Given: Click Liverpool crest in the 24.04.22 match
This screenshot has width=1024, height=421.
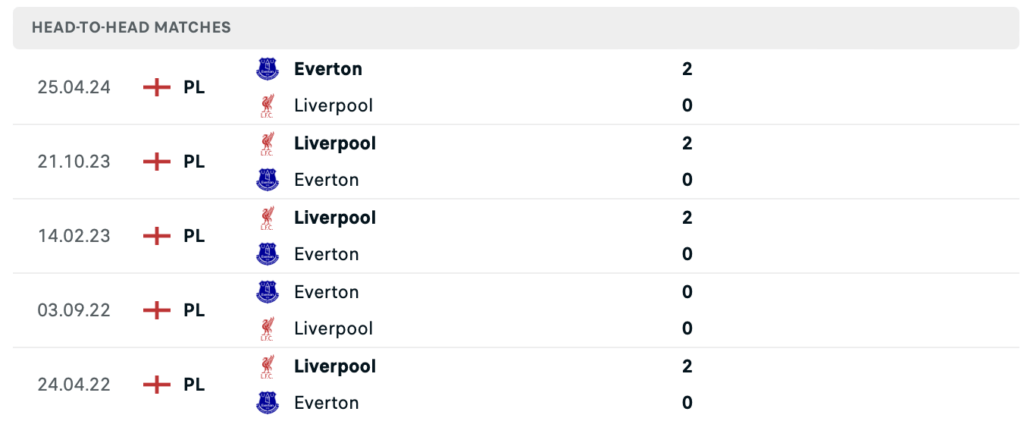Looking at the screenshot, I should [267, 367].
